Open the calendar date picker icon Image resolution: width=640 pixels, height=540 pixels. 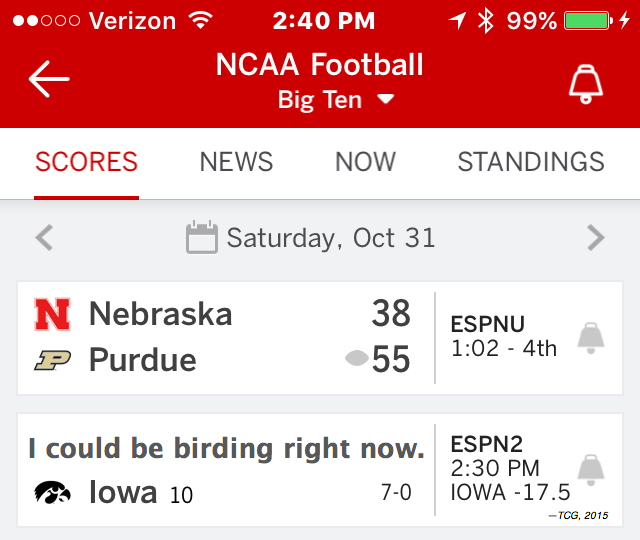coord(202,237)
